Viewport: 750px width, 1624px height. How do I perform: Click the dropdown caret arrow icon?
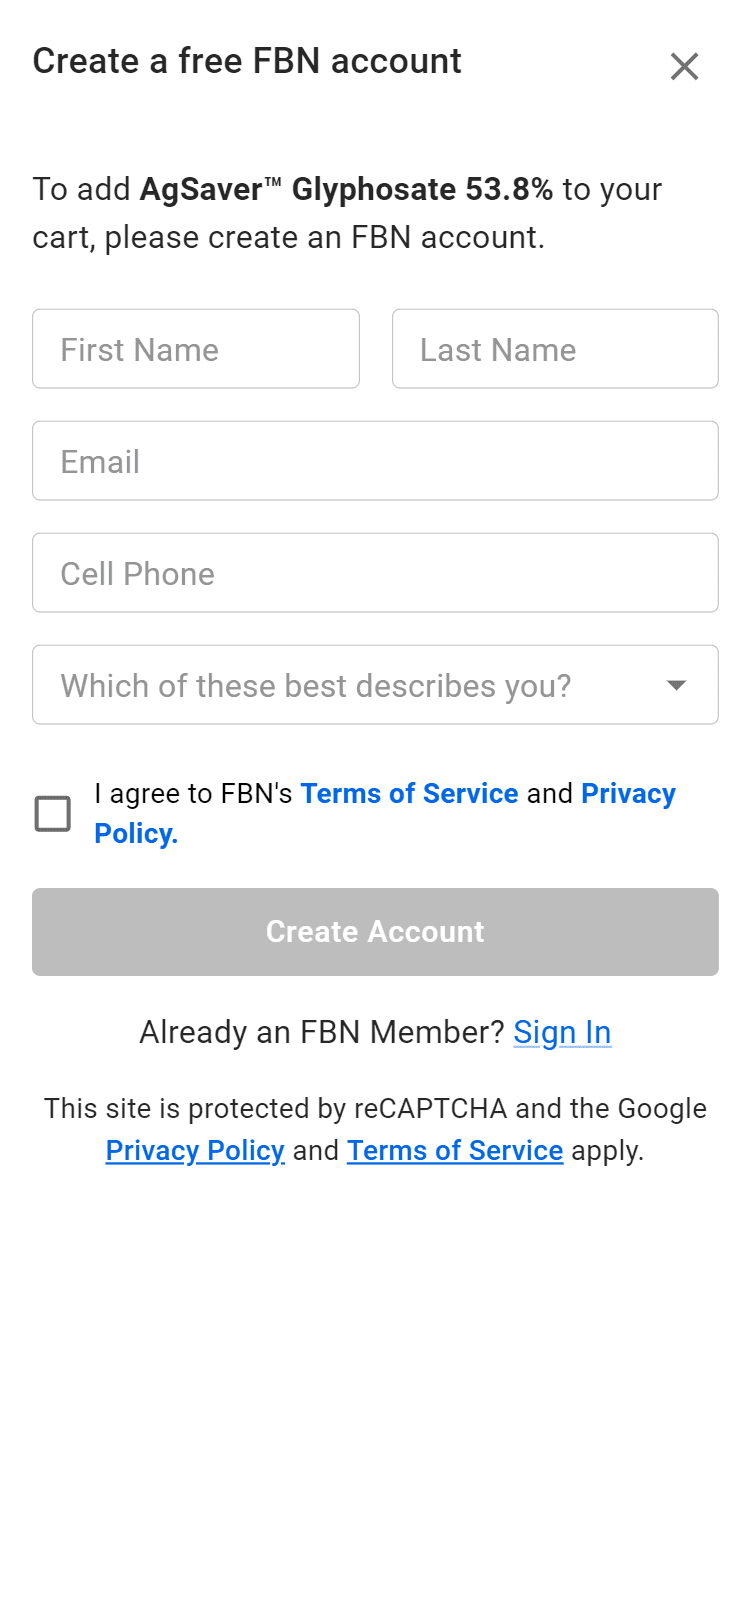click(x=677, y=685)
